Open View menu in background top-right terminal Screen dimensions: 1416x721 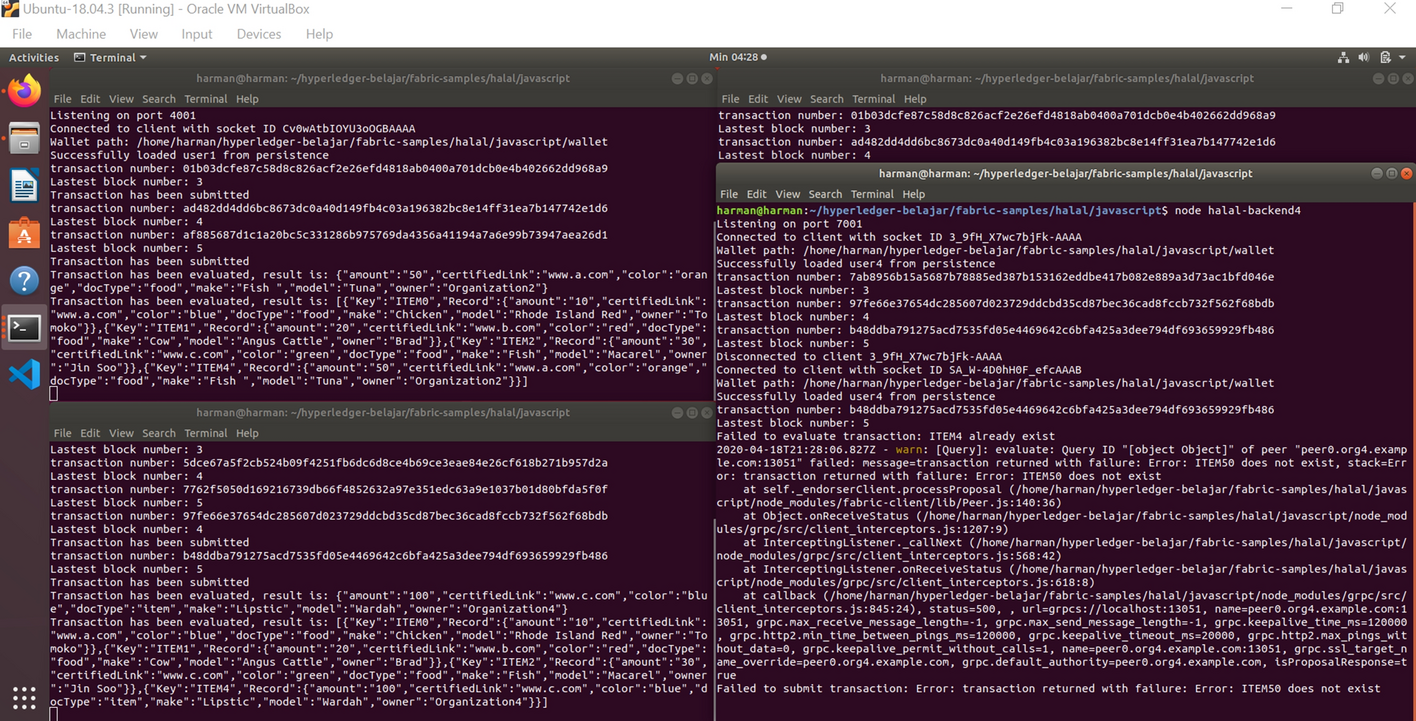789,99
